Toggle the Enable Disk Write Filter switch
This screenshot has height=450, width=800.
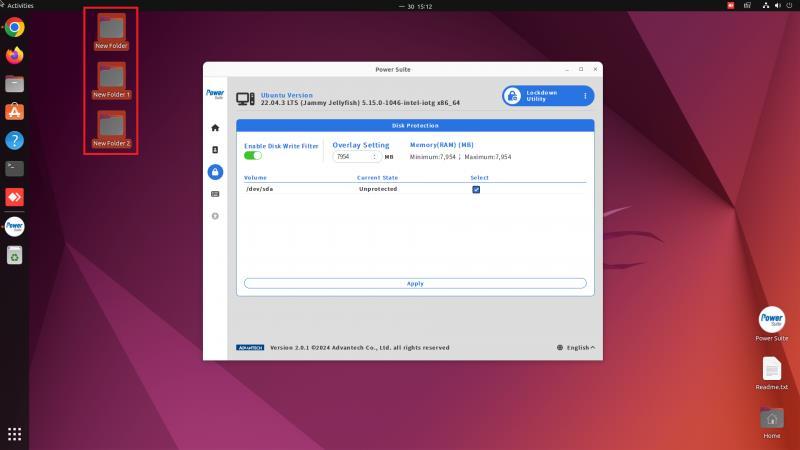click(253, 156)
